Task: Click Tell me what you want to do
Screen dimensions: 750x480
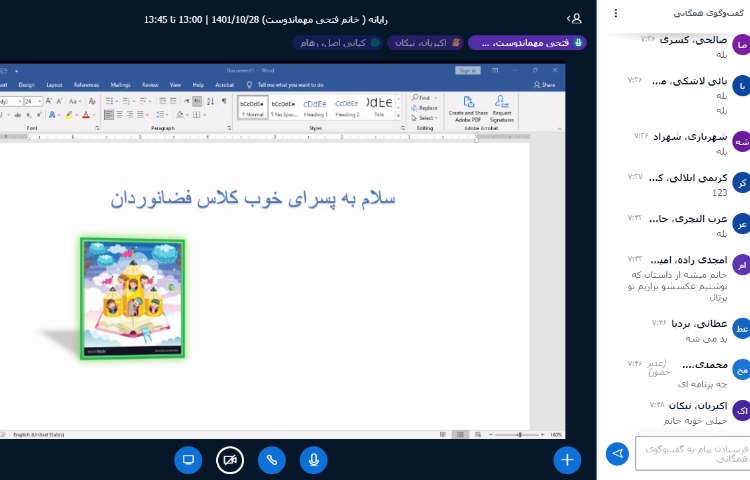Action: point(286,85)
